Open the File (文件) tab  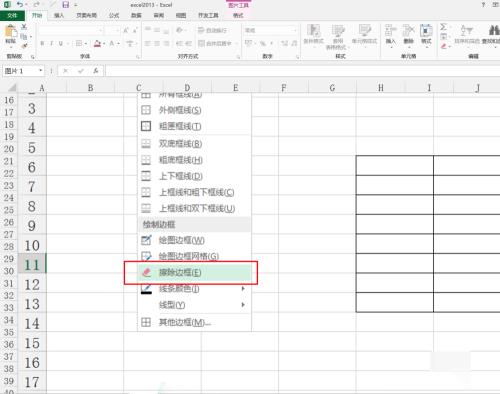(x=12, y=15)
